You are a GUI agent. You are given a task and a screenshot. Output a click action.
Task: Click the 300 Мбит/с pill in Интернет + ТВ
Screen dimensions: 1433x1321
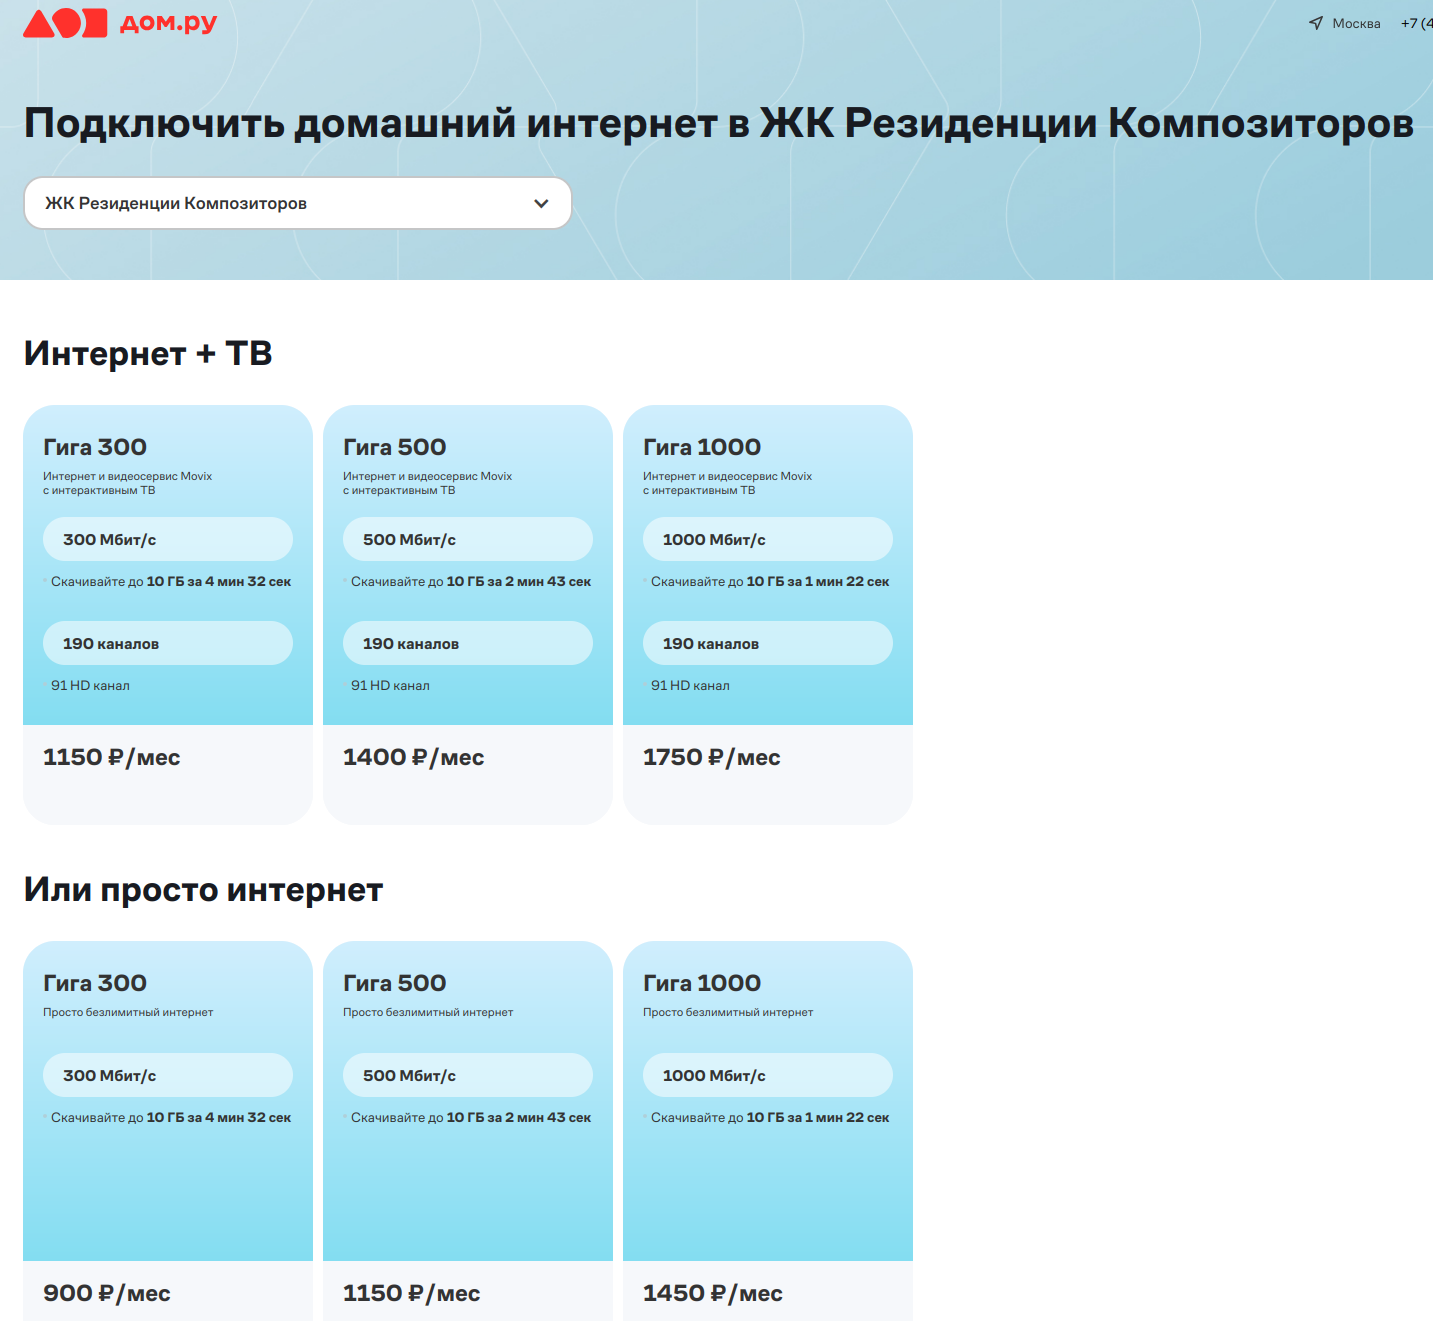click(x=168, y=539)
